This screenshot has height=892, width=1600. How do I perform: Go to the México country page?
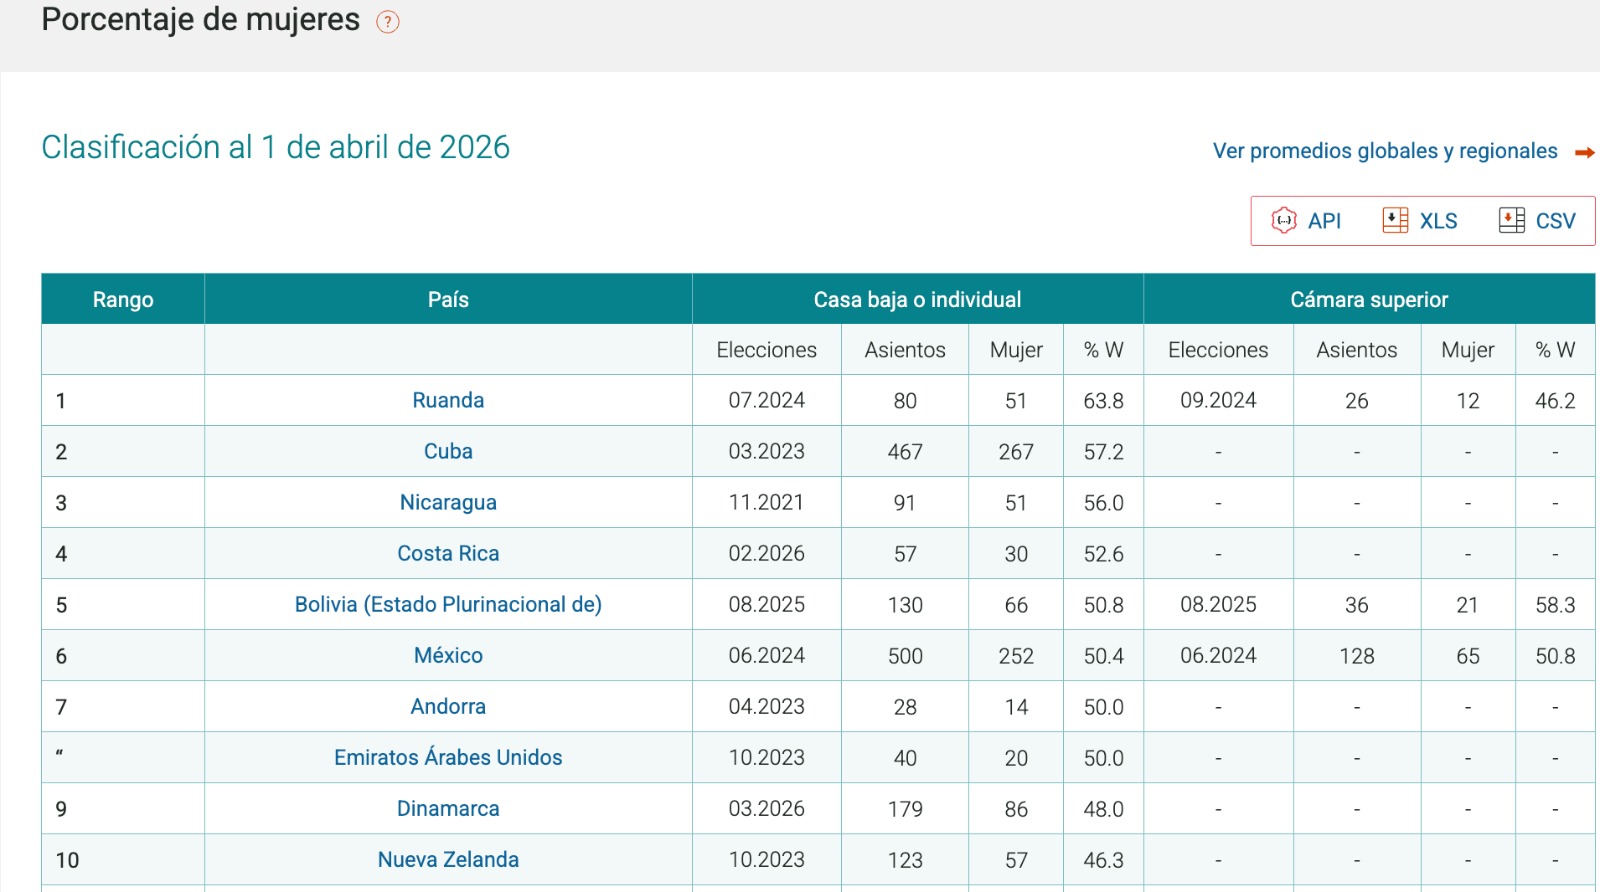pos(448,655)
